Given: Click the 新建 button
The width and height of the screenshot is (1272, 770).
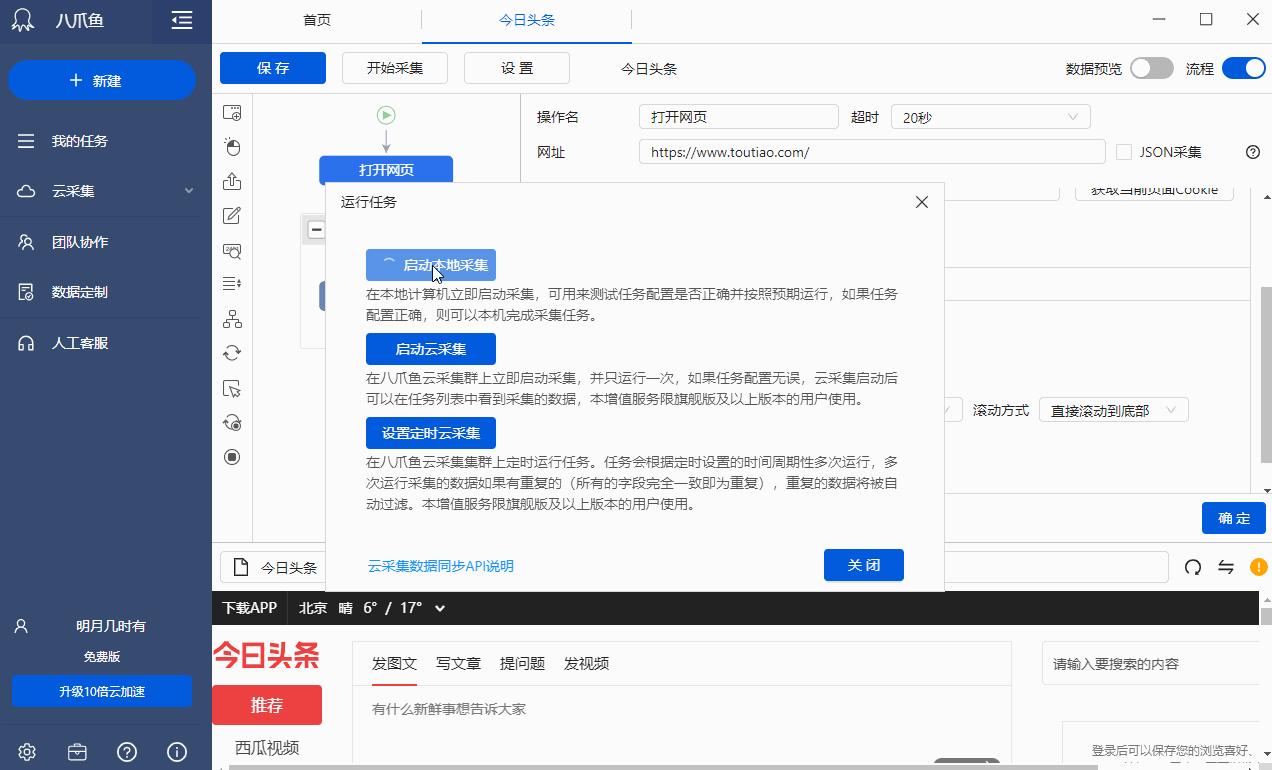Looking at the screenshot, I should tap(102, 80).
